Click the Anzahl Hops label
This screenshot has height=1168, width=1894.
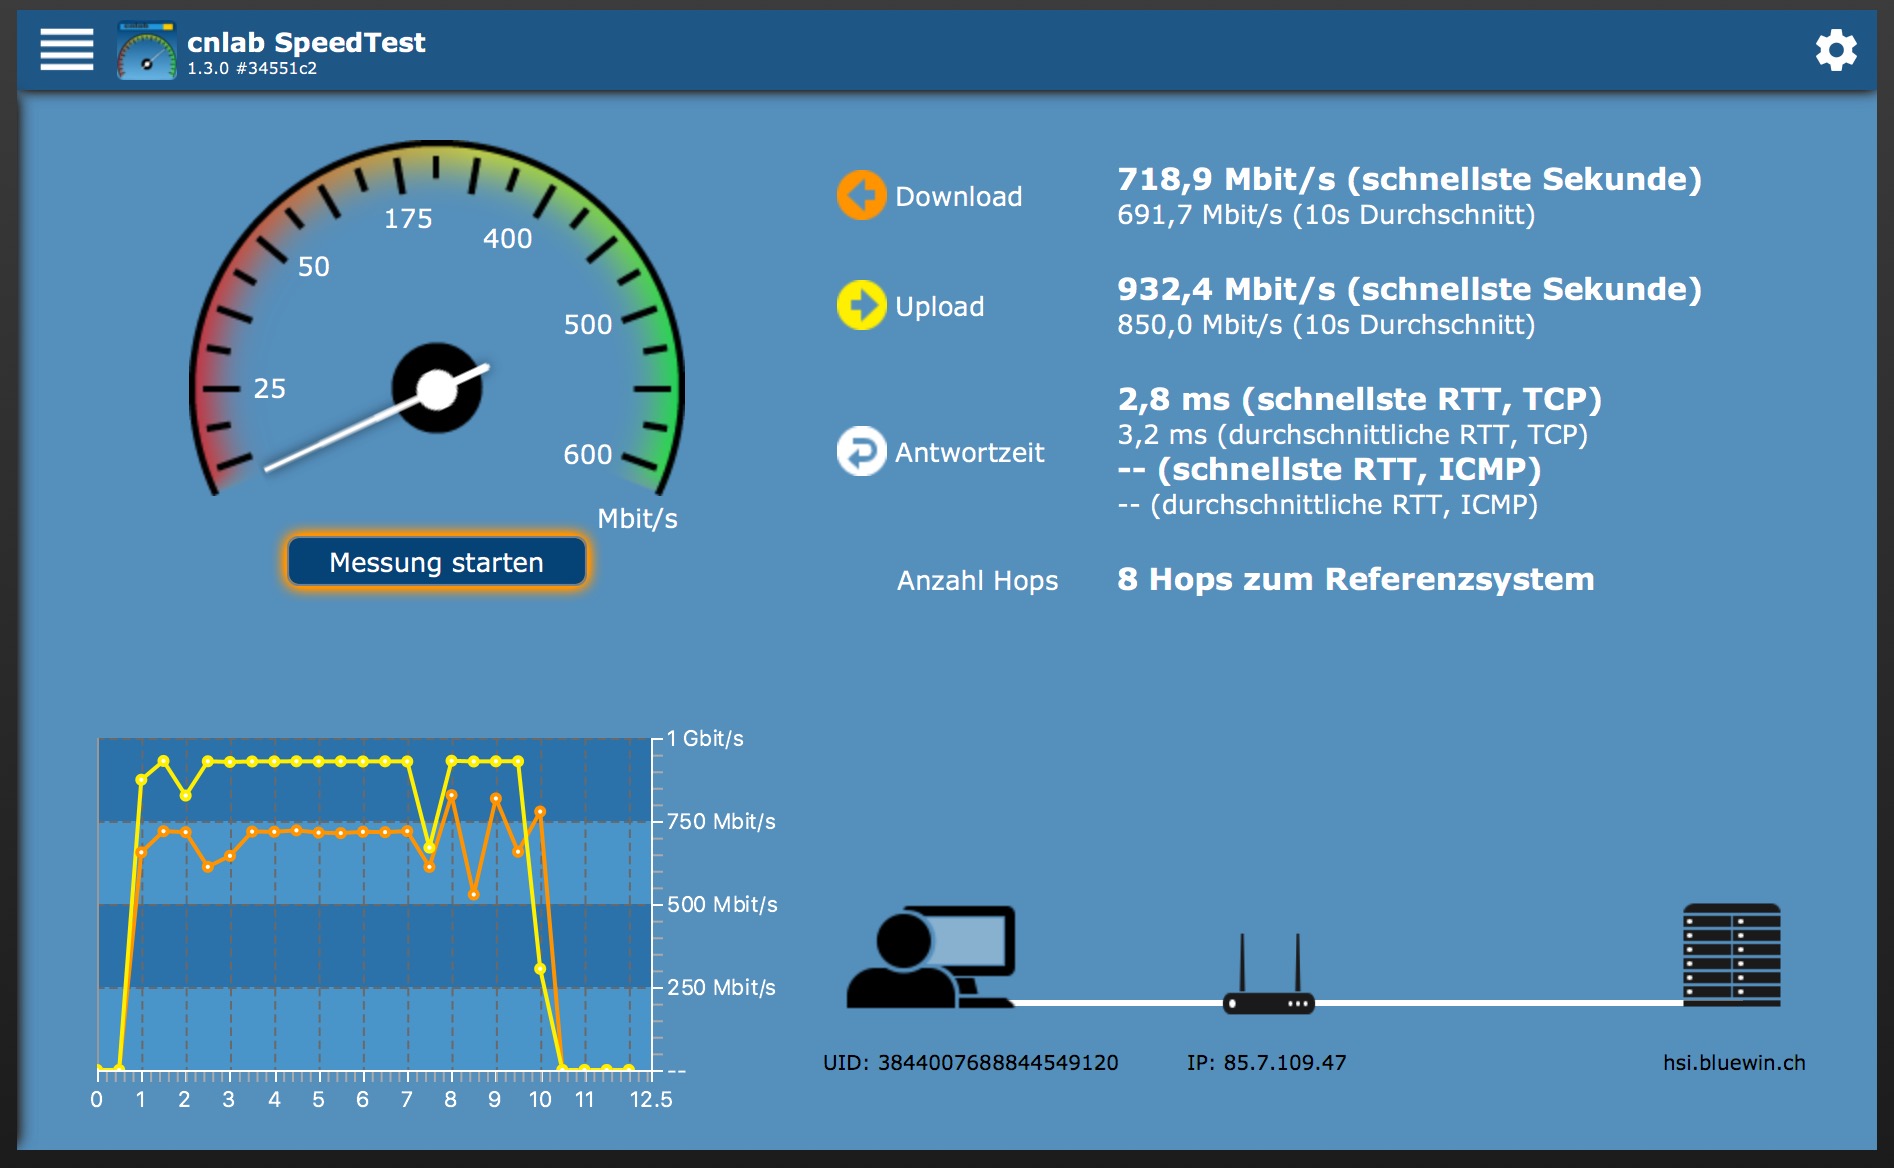[x=977, y=580]
